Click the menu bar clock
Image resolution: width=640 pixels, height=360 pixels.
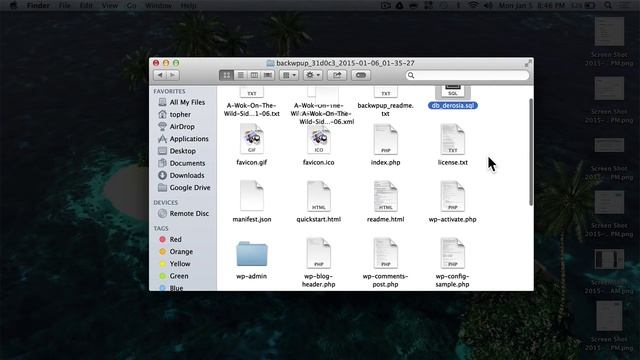click(x=531, y=5)
